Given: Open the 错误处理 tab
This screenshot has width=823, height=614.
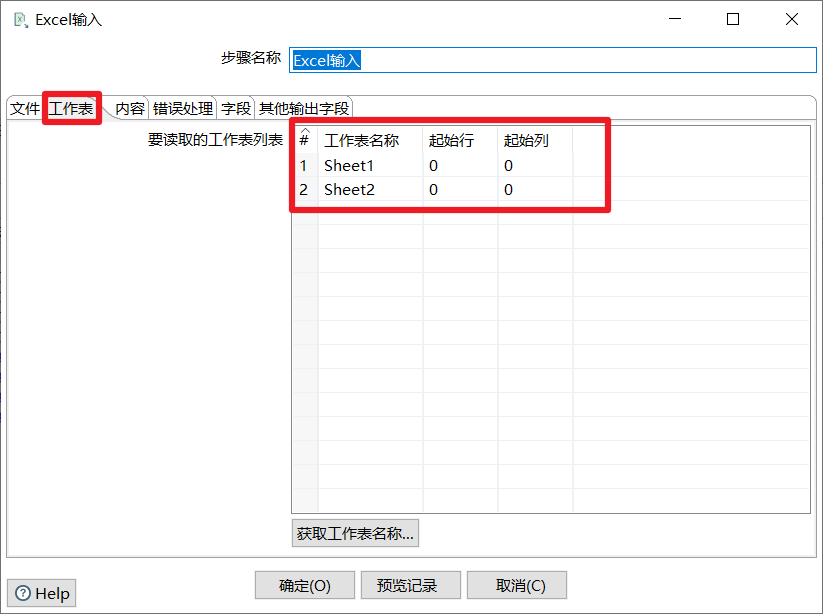Looking at the screenshot, I should [183, 109].
